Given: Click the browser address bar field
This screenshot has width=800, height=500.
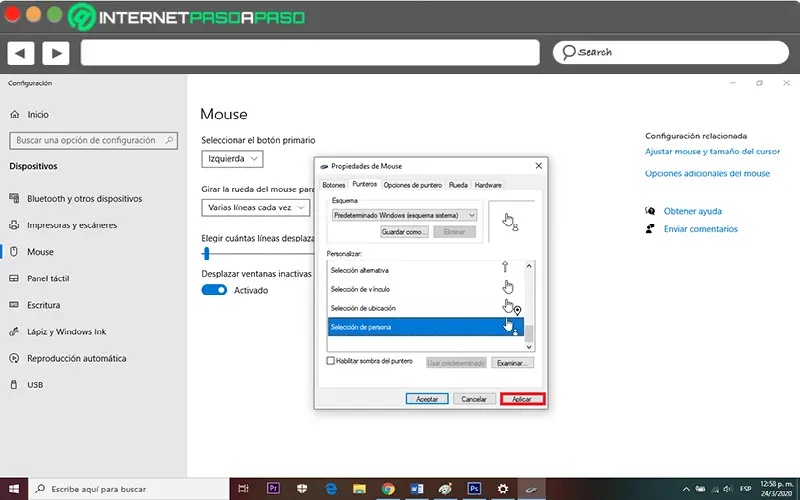Looking at the screenshot, I should [x=310, y=53].
